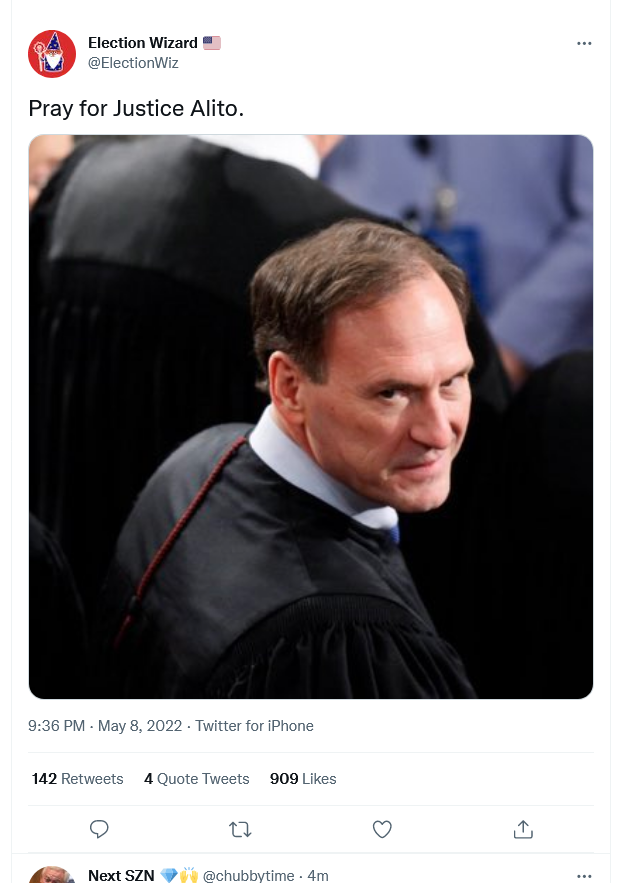629x883 pixels.
Task: View the list of 142 Retweets
Action: point(78,779)
